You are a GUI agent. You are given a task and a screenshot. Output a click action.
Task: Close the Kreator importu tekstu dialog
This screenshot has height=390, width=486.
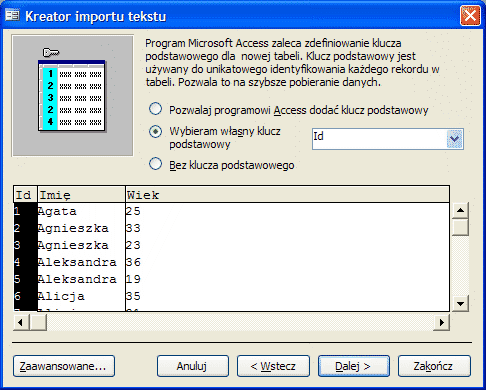[x=470, y=15]
